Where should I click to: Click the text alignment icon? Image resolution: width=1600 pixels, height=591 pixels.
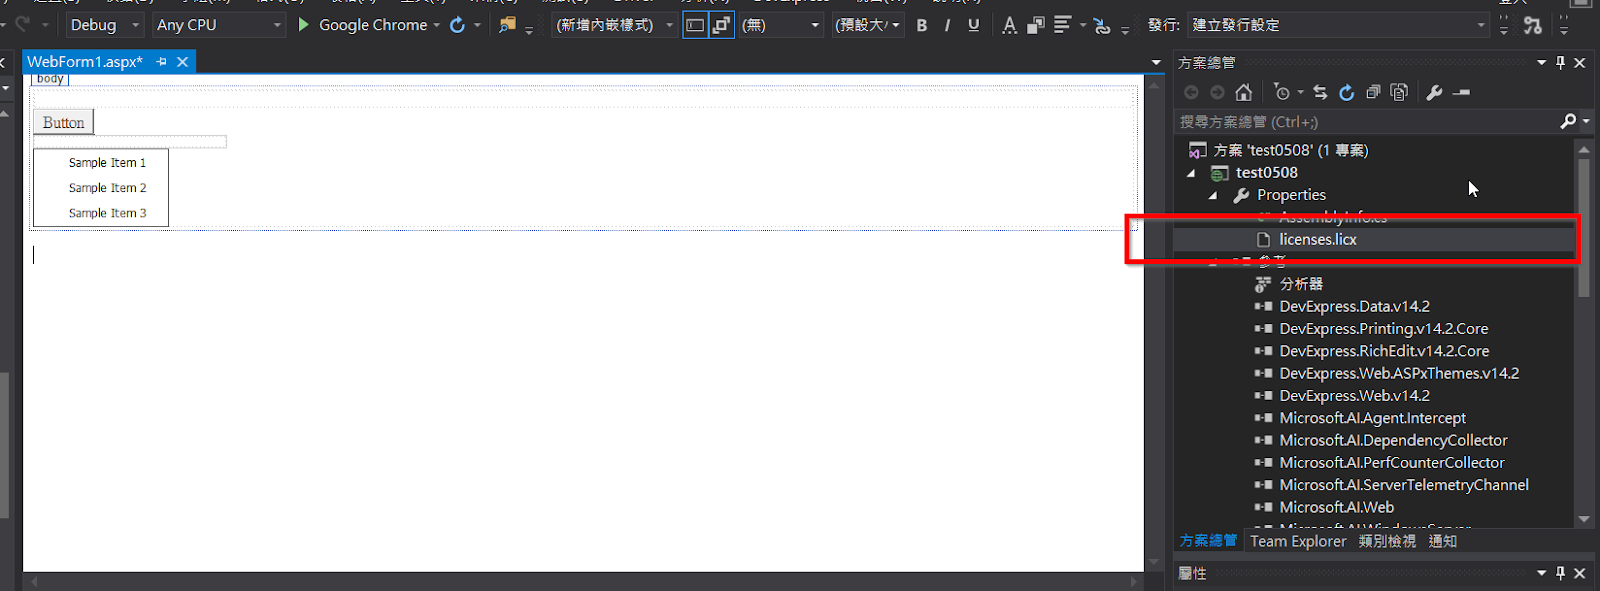click(1062, 24)
